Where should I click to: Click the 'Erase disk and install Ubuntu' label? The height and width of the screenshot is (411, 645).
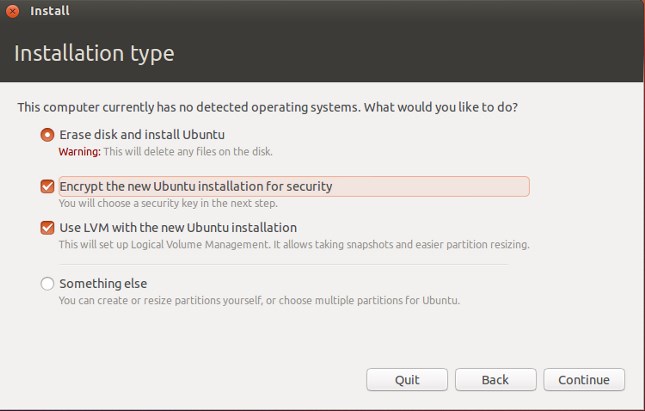[x=142, y=135]
